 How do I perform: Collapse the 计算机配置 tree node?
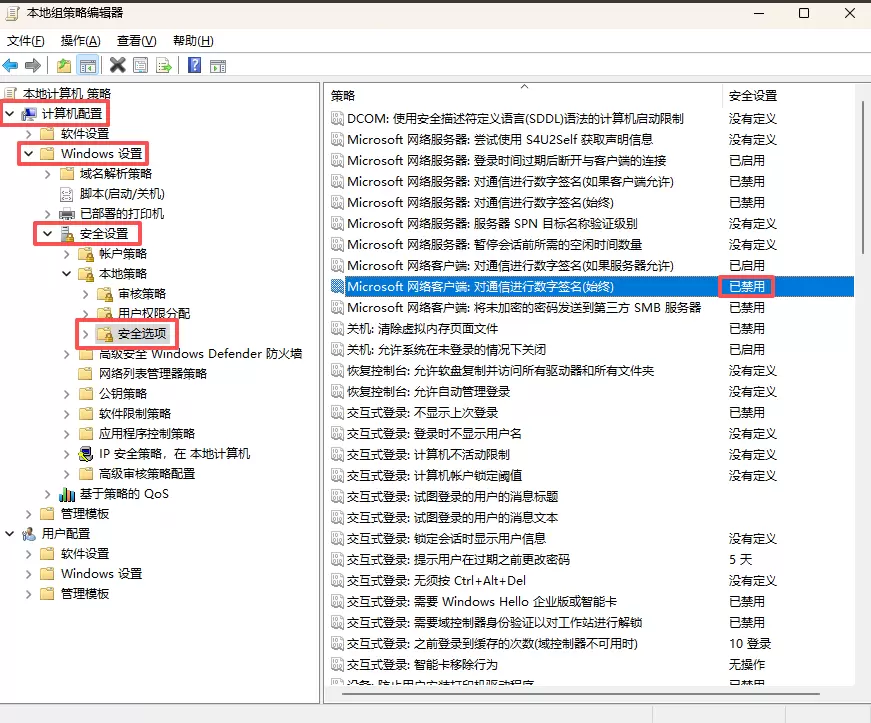10,114
